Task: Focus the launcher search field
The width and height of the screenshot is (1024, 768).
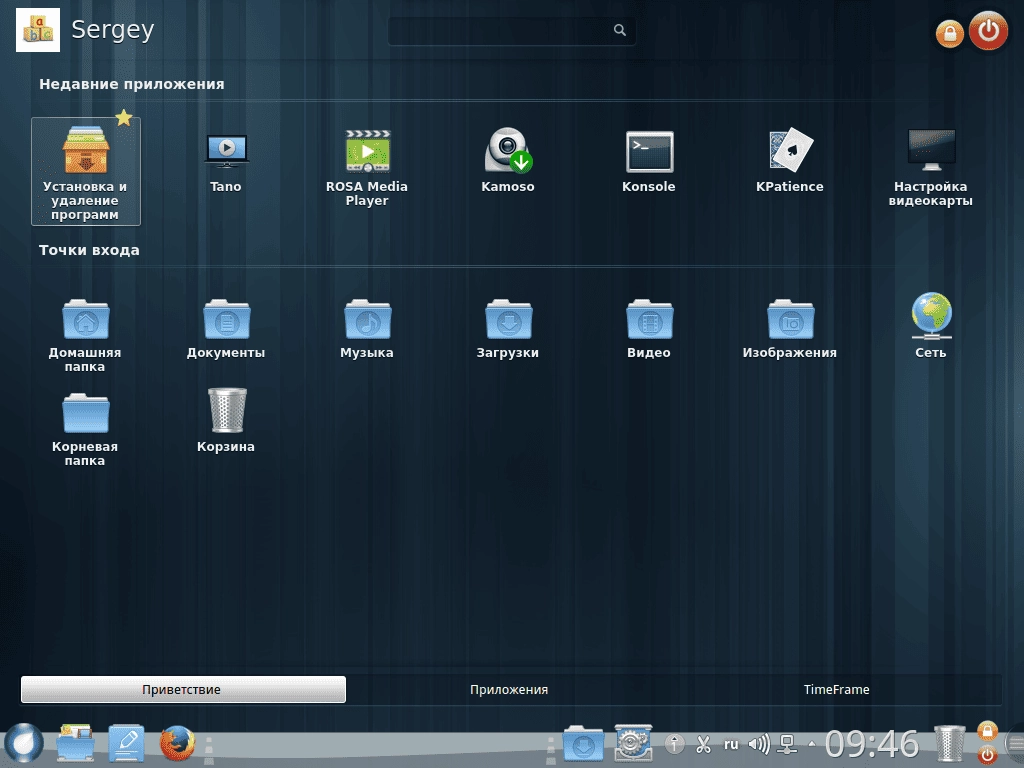Action: (x=511, y=30)
